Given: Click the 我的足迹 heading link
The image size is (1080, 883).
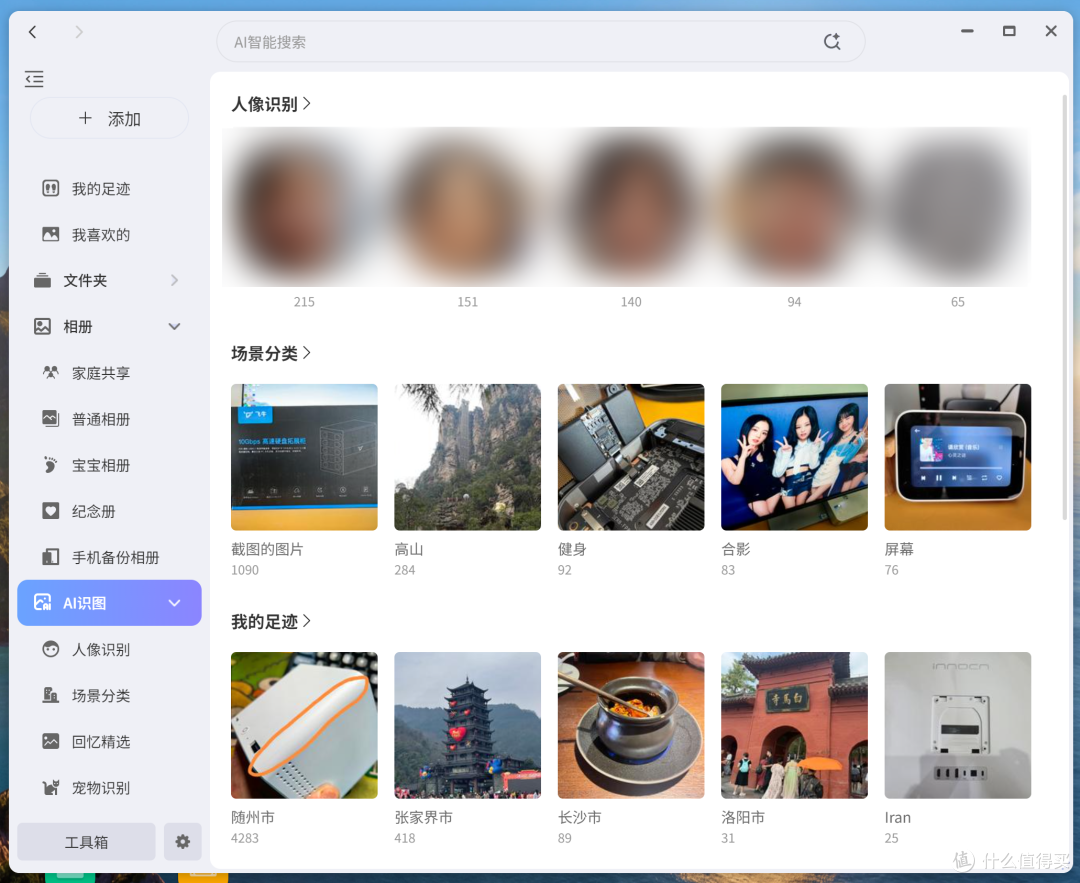Looking at the screenshot, I should tap(264, 621).
